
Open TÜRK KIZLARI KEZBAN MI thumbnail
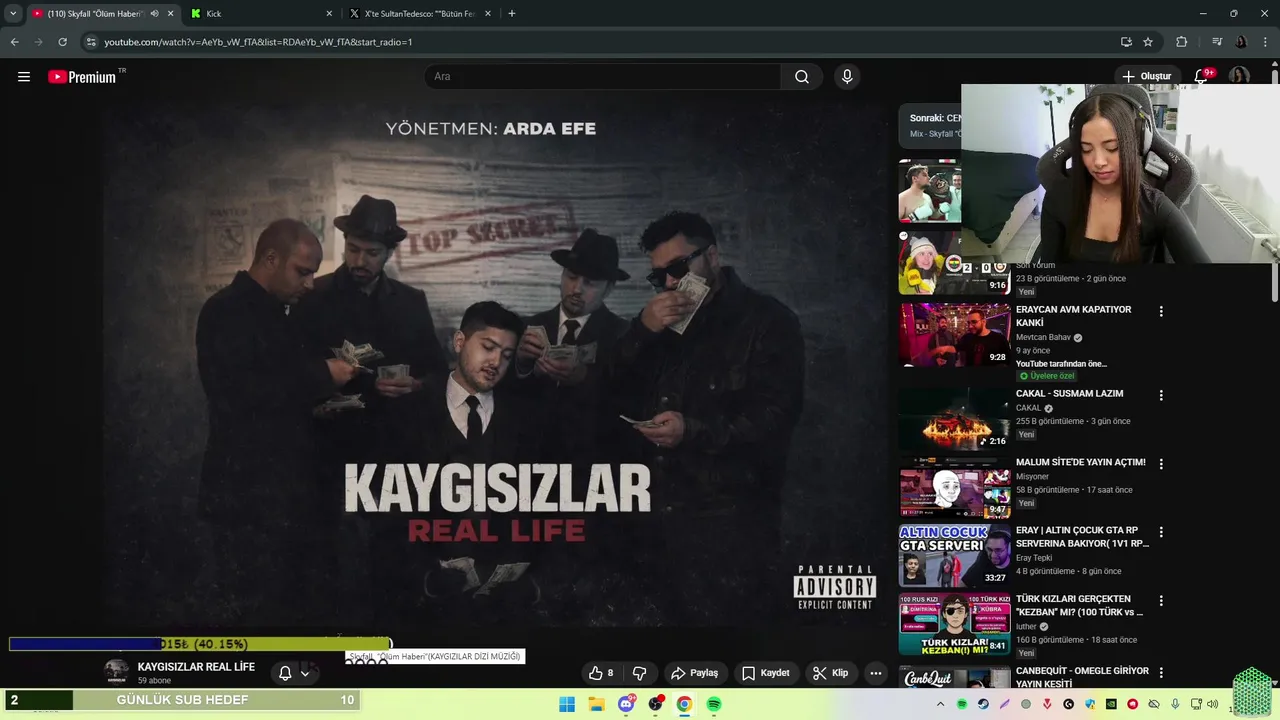(x=954, y=624)
